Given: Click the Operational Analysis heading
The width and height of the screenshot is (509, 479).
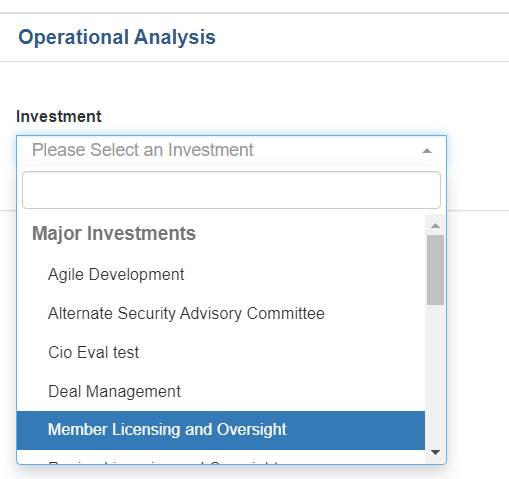Looking at the screenshot, I should [117, 37].
